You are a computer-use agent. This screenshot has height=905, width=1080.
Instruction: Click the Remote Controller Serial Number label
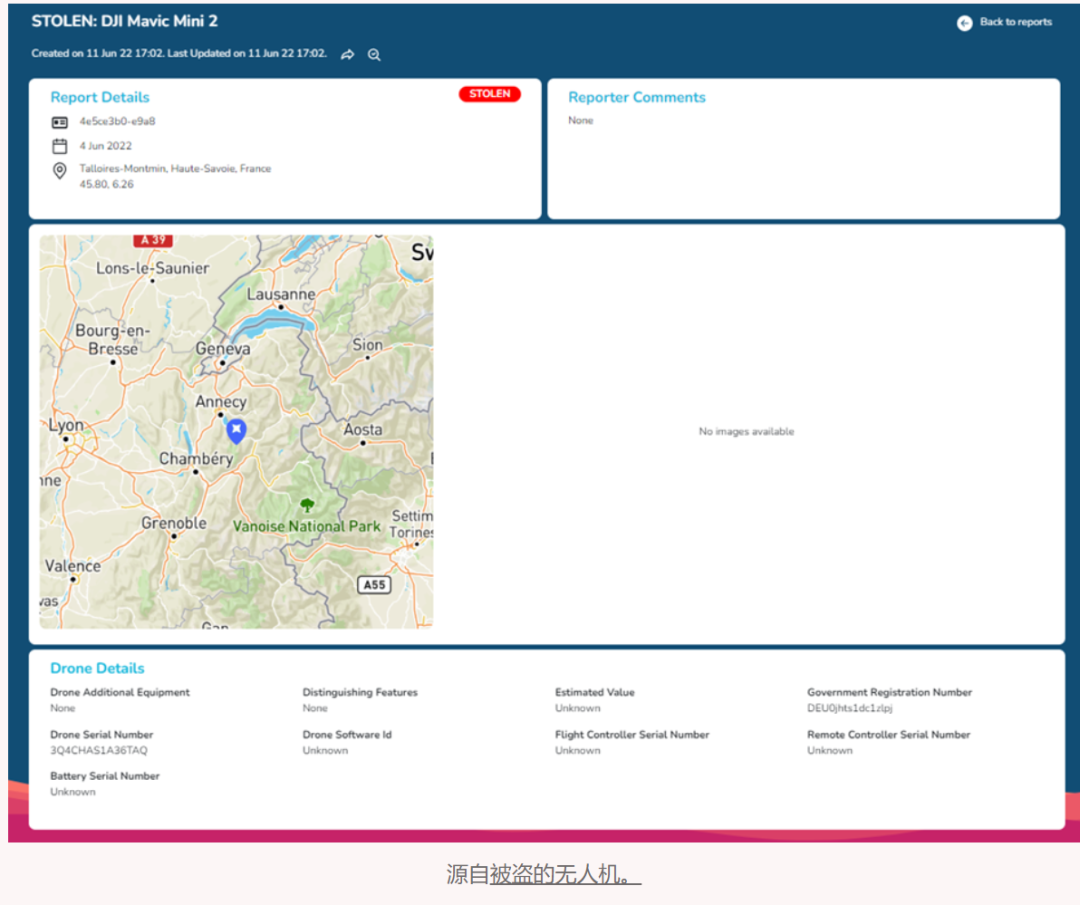[889, 735]
